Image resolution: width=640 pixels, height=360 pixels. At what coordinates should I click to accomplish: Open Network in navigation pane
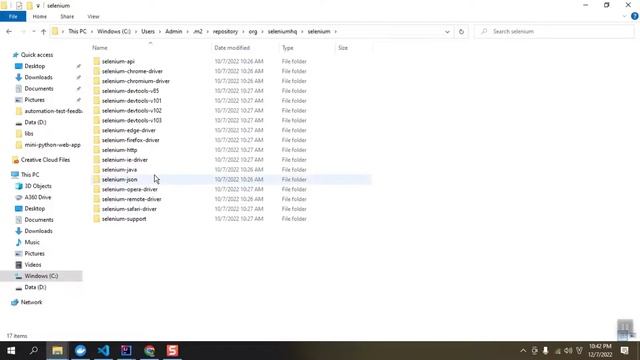click(x=31, y=302)
